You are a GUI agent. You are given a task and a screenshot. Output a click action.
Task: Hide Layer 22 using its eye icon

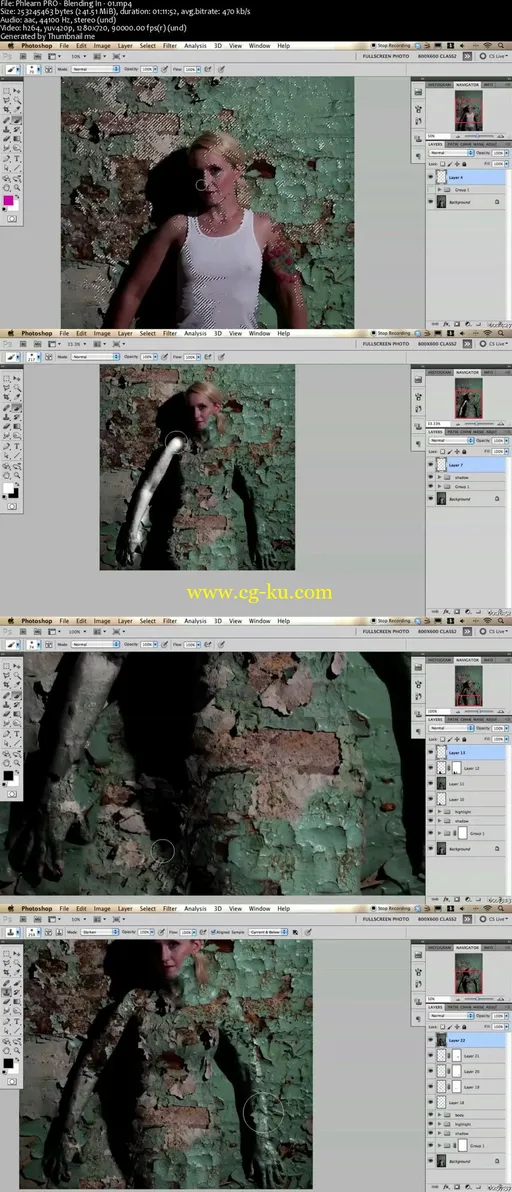tap(431, 1040)
